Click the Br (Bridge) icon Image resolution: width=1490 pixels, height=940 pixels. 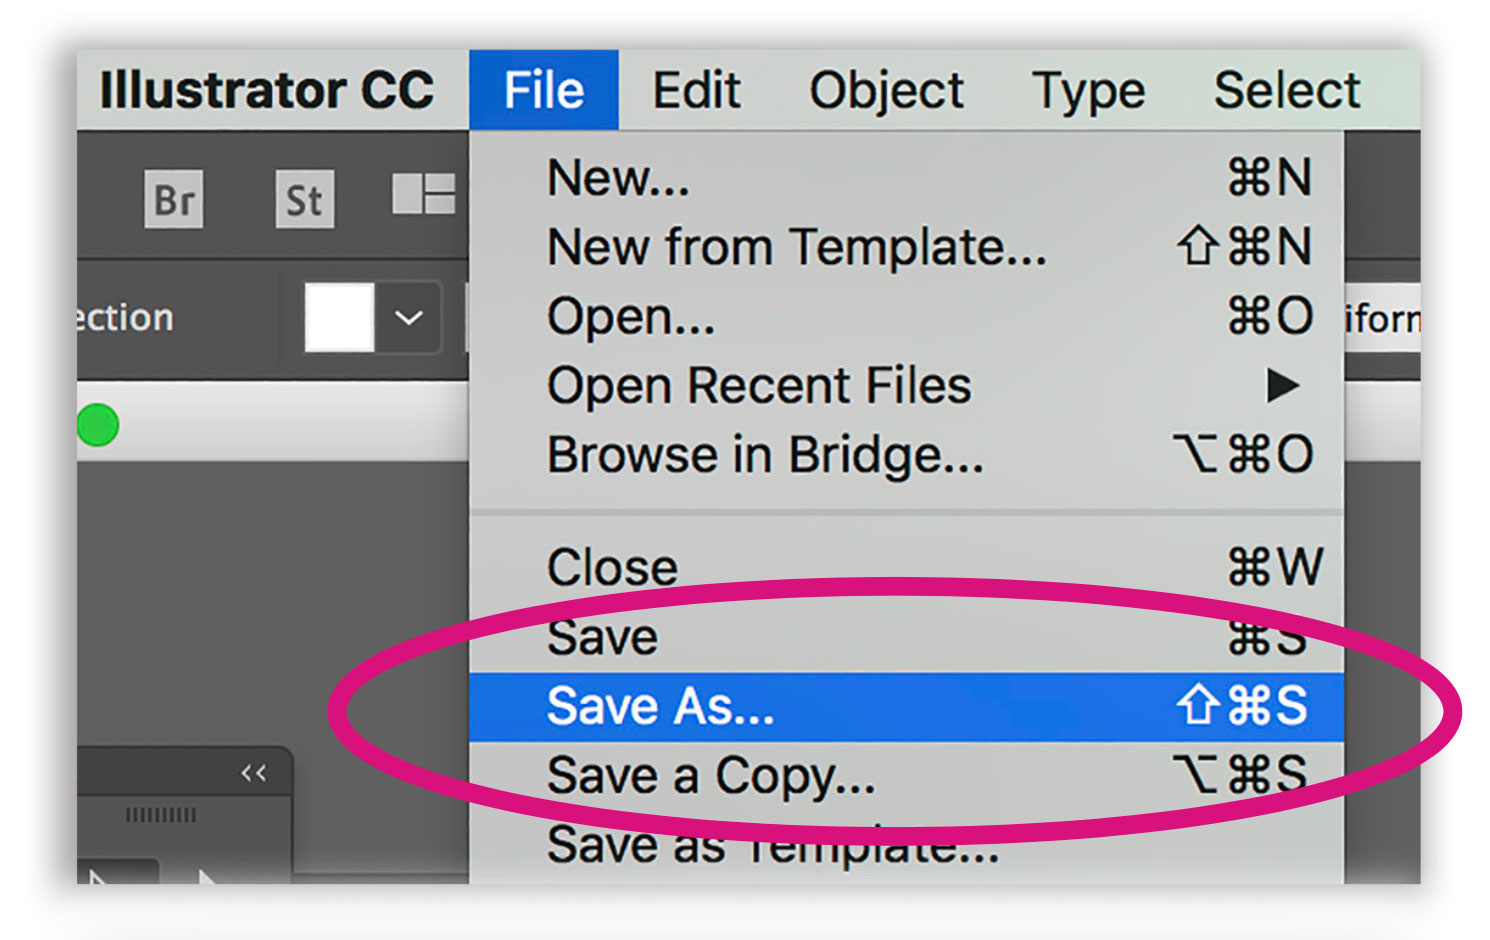pyautogui.click(x=174, y=199)
